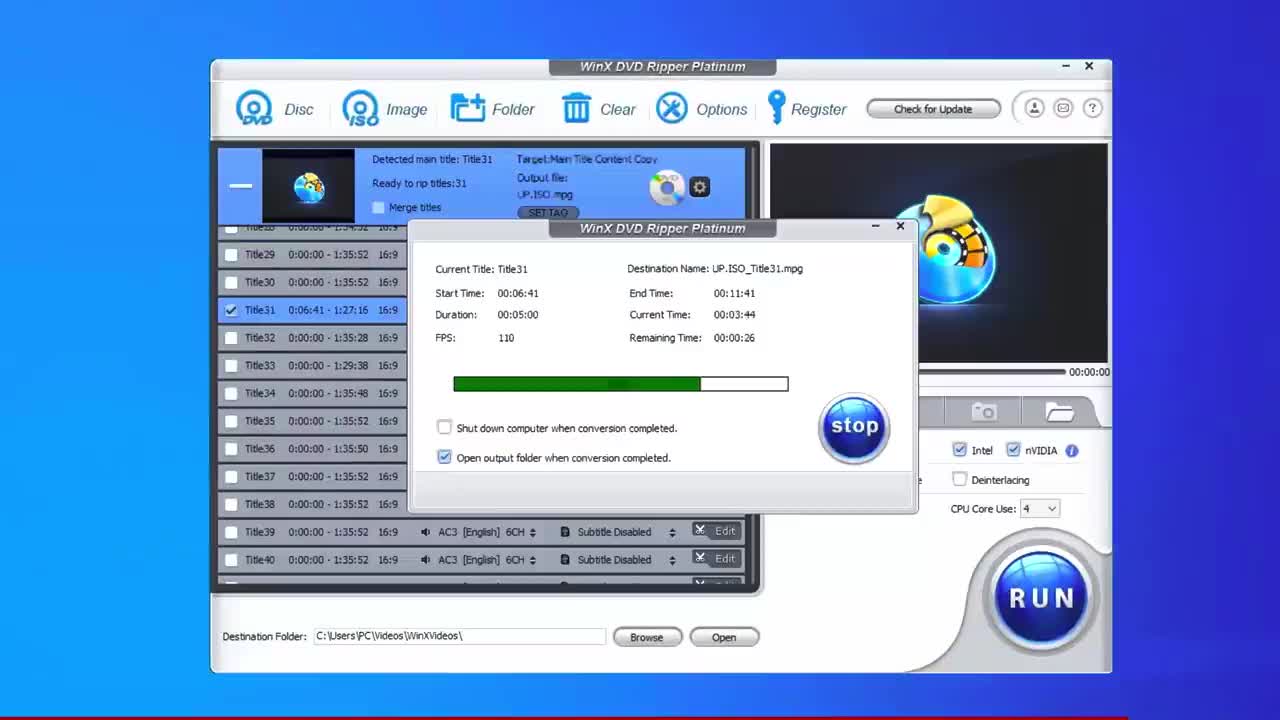The width and height of the screenshot is (1280, 720).
Task: Click the DVD disc output profile icon
Action: (x=666, y=188)
